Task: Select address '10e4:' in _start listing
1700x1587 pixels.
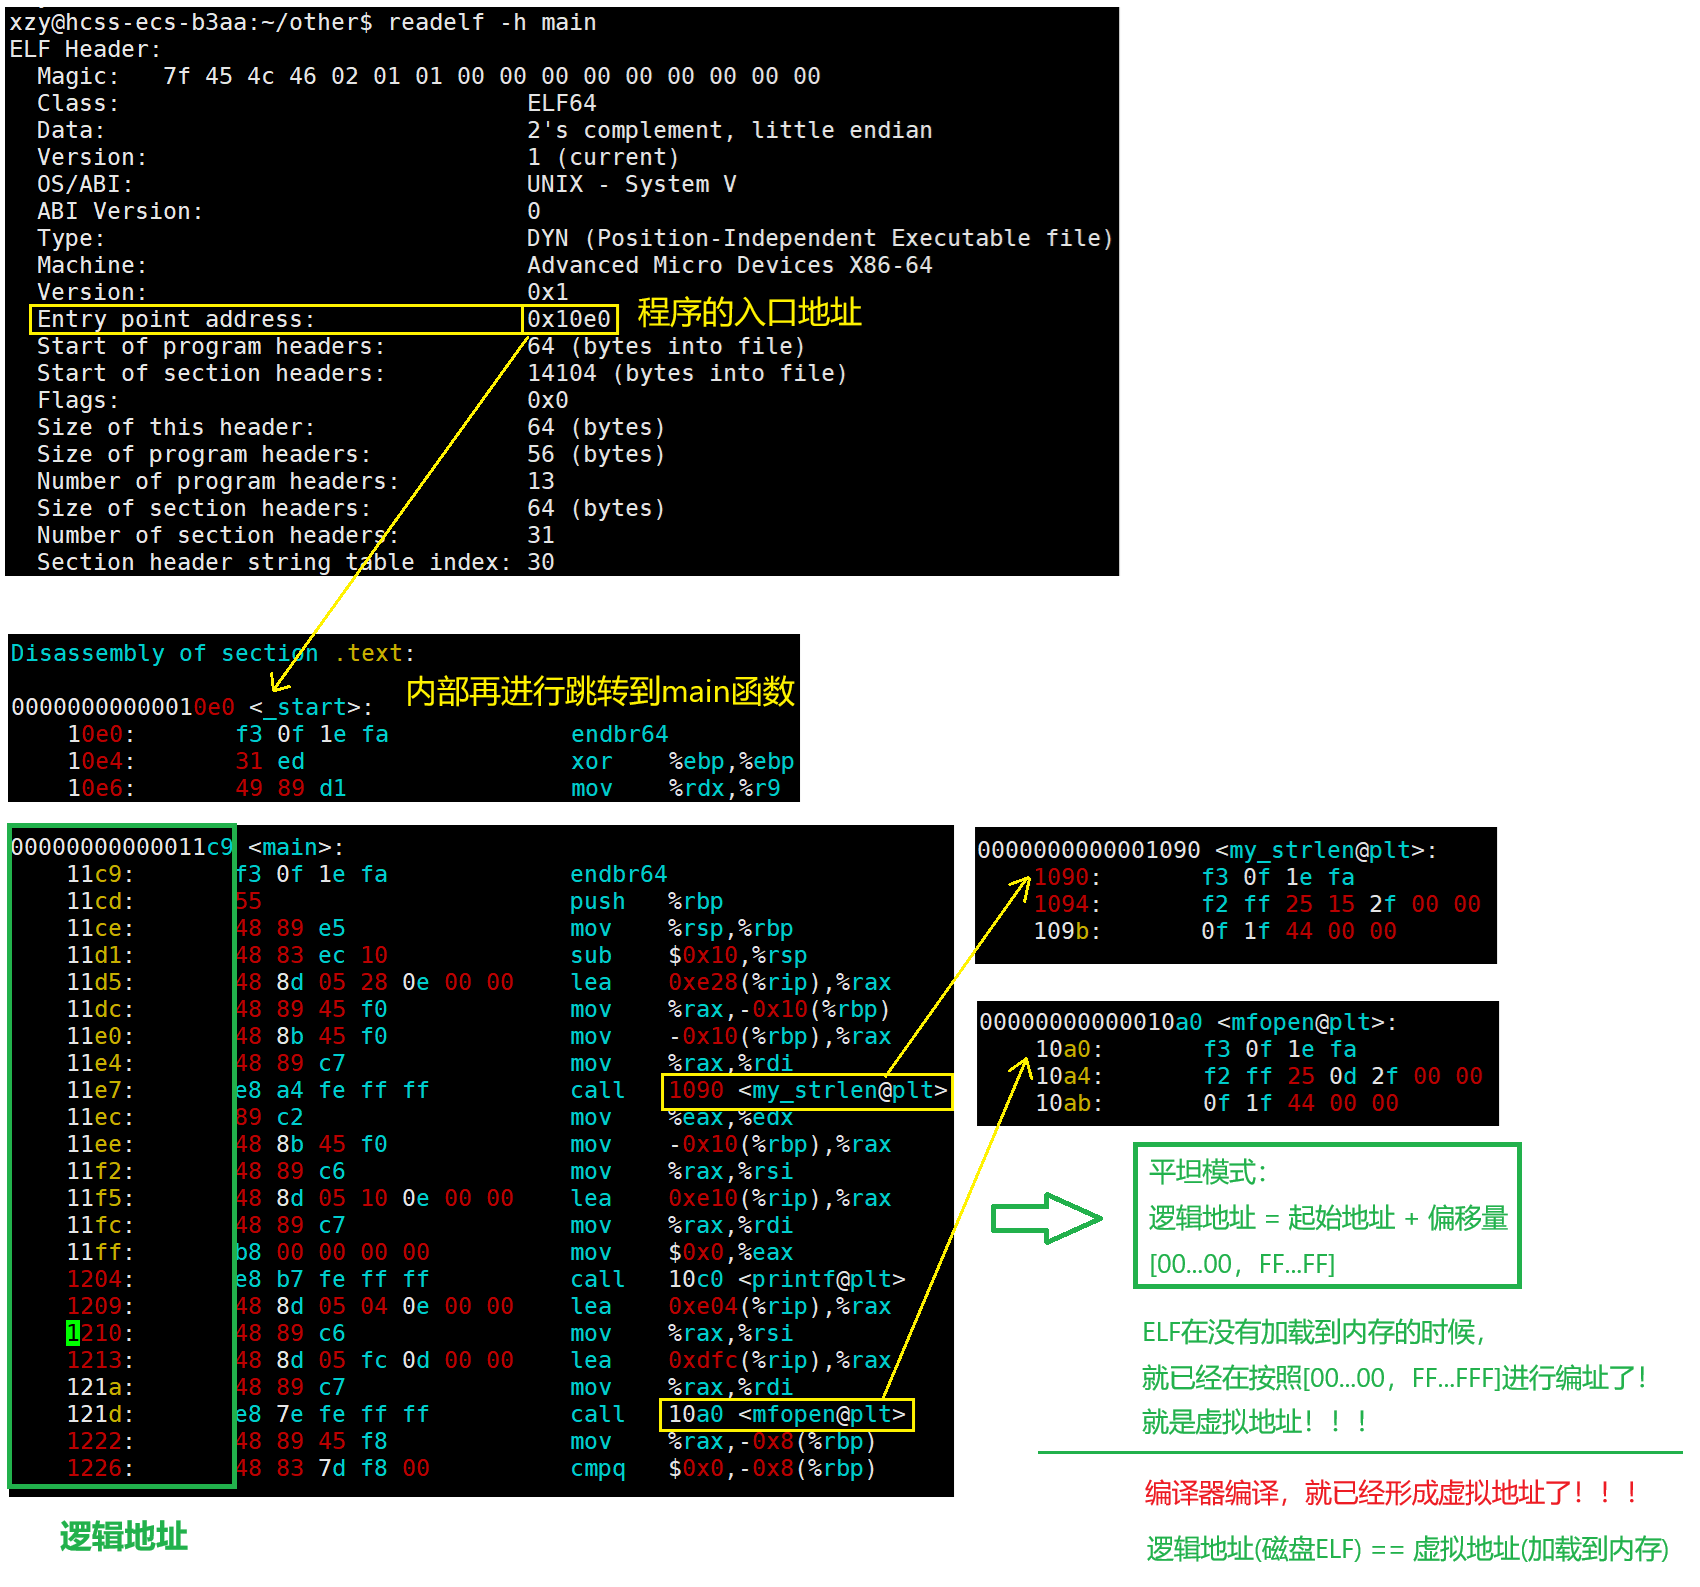Action: (x=101, y=761)
